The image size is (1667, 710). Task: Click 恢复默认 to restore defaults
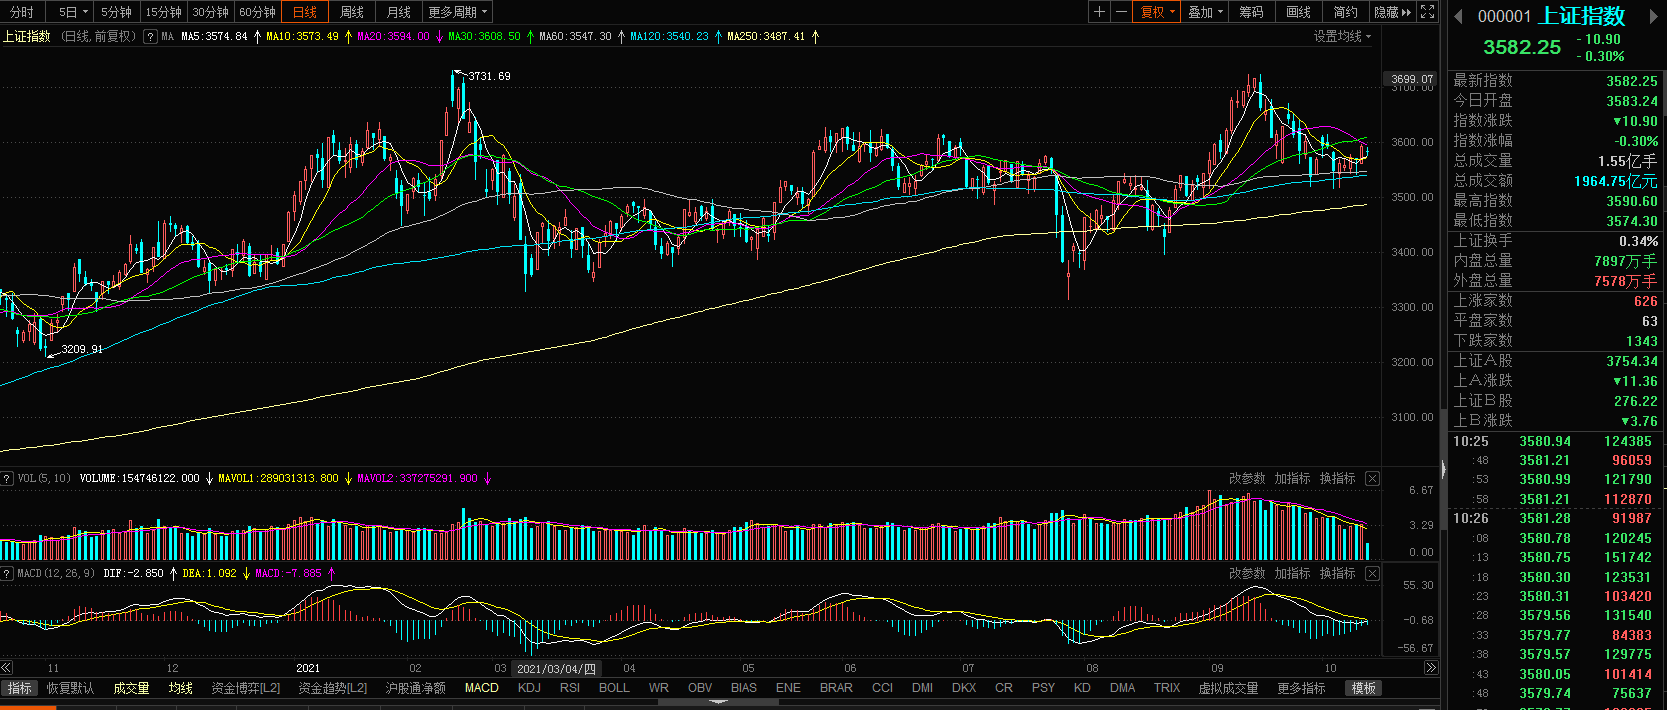tap(70, 688)
